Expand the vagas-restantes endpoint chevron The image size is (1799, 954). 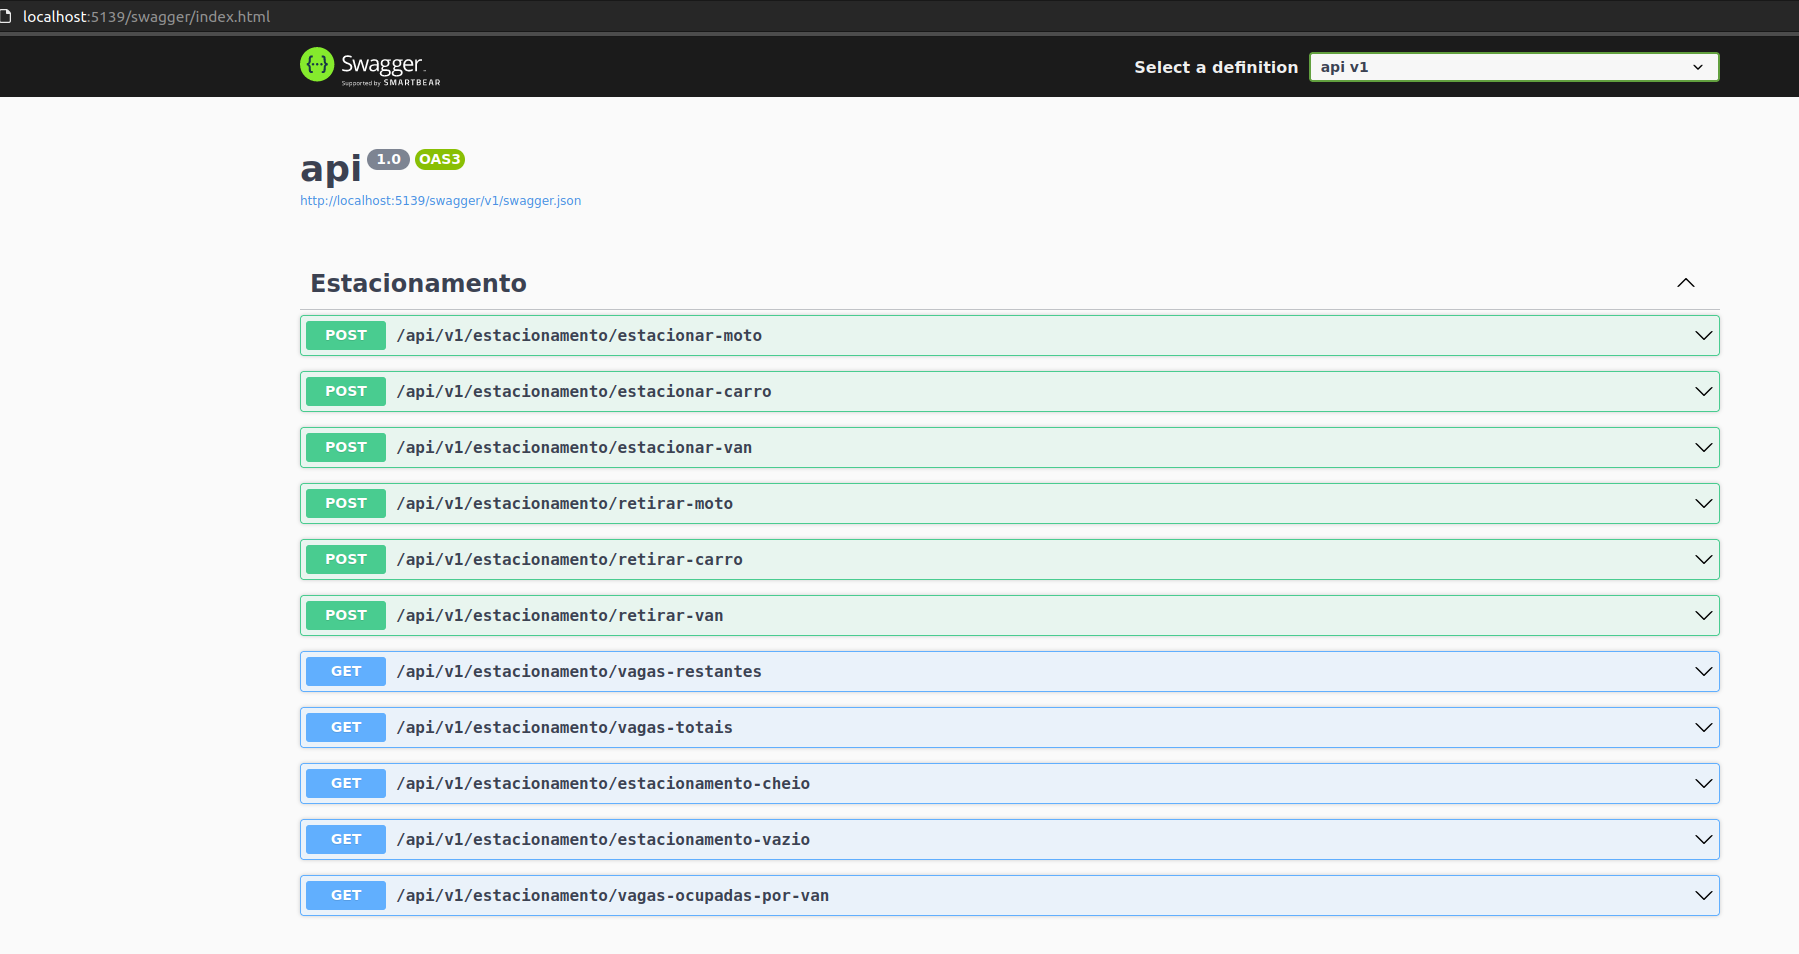click(1704, 672)
